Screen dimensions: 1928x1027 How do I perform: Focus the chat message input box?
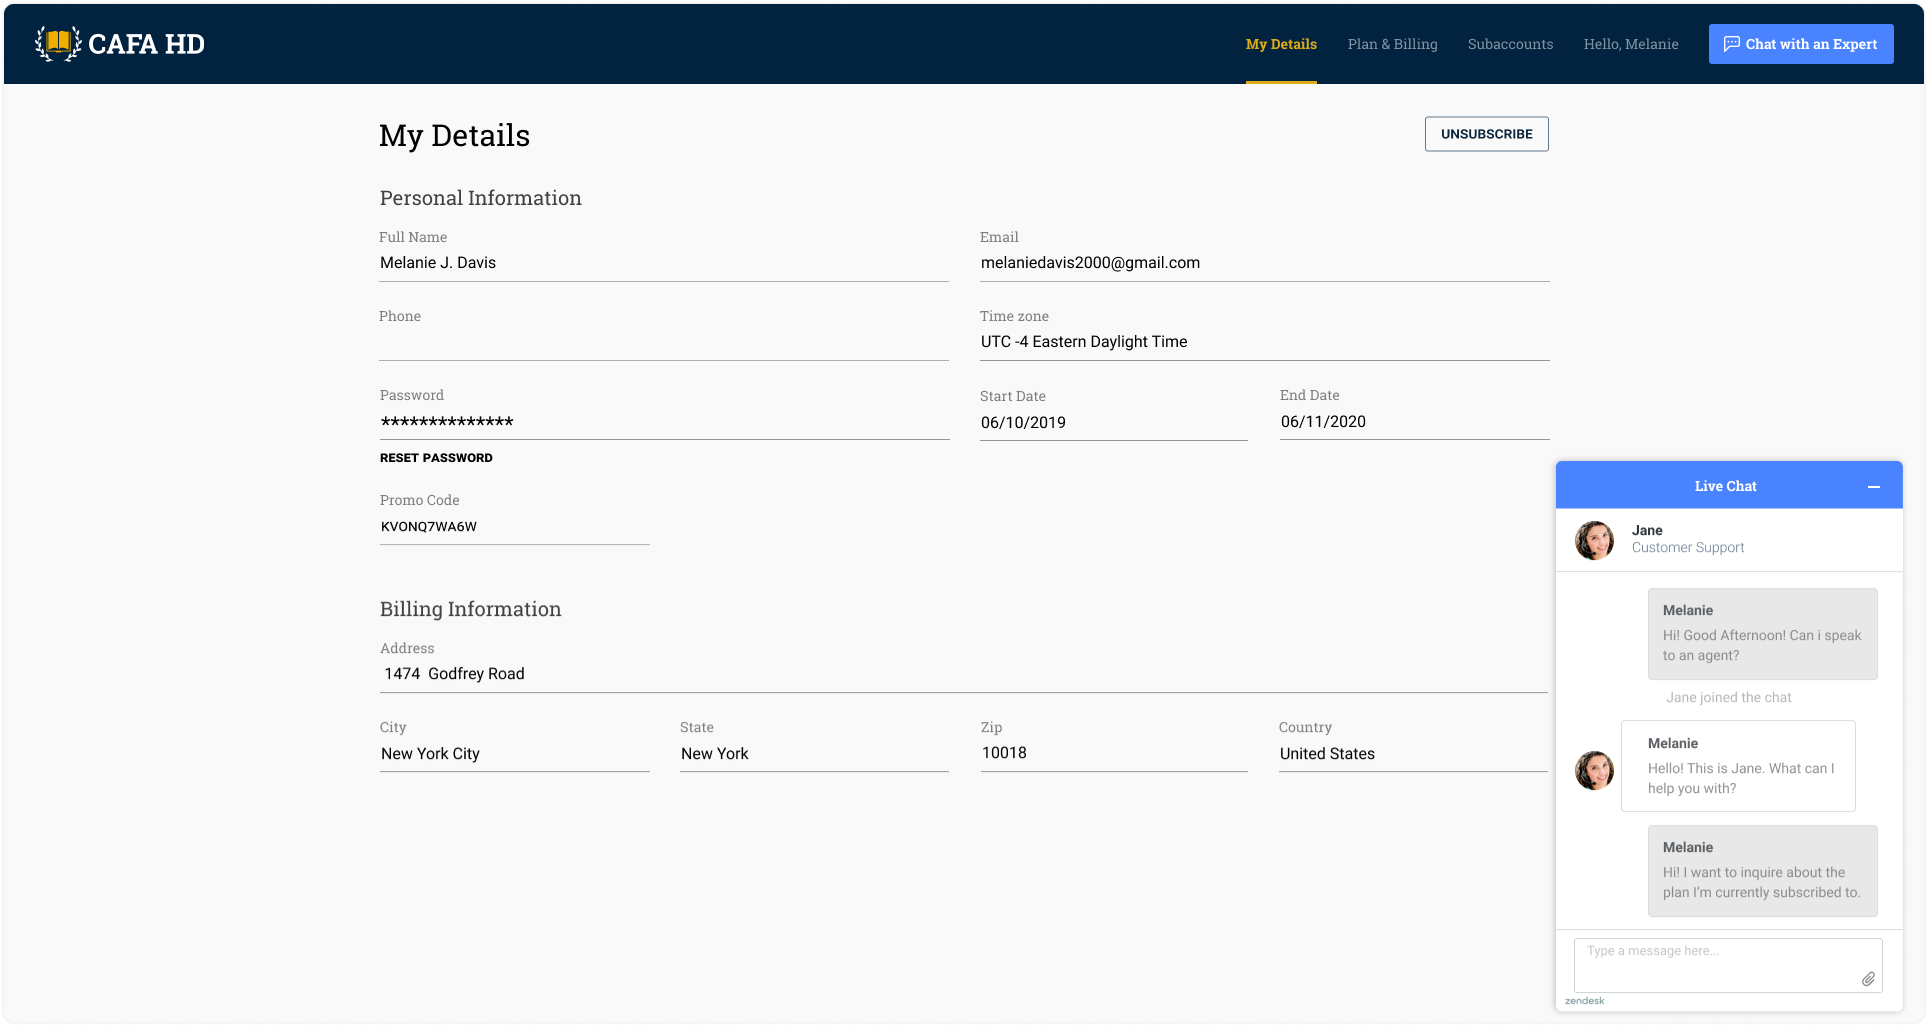(1715, 962)
